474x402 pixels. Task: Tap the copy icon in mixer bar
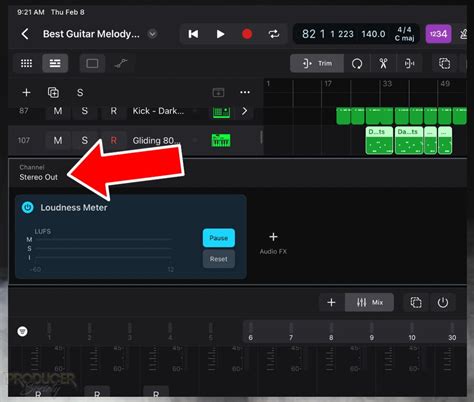[x=416, y=303]
